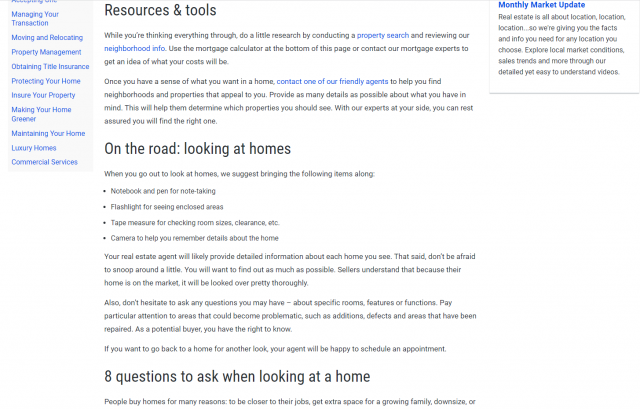Viewport: 640px width, 409px height.
Task: Select Moving and Relocating in sidebar
Action: [x=47, y=37]
